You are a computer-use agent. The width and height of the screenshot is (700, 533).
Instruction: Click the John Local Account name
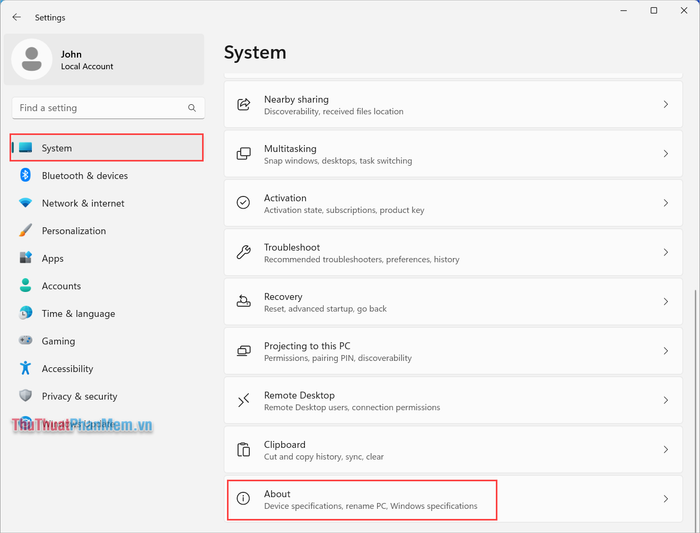pyautogui.click(x=87, y=60)
